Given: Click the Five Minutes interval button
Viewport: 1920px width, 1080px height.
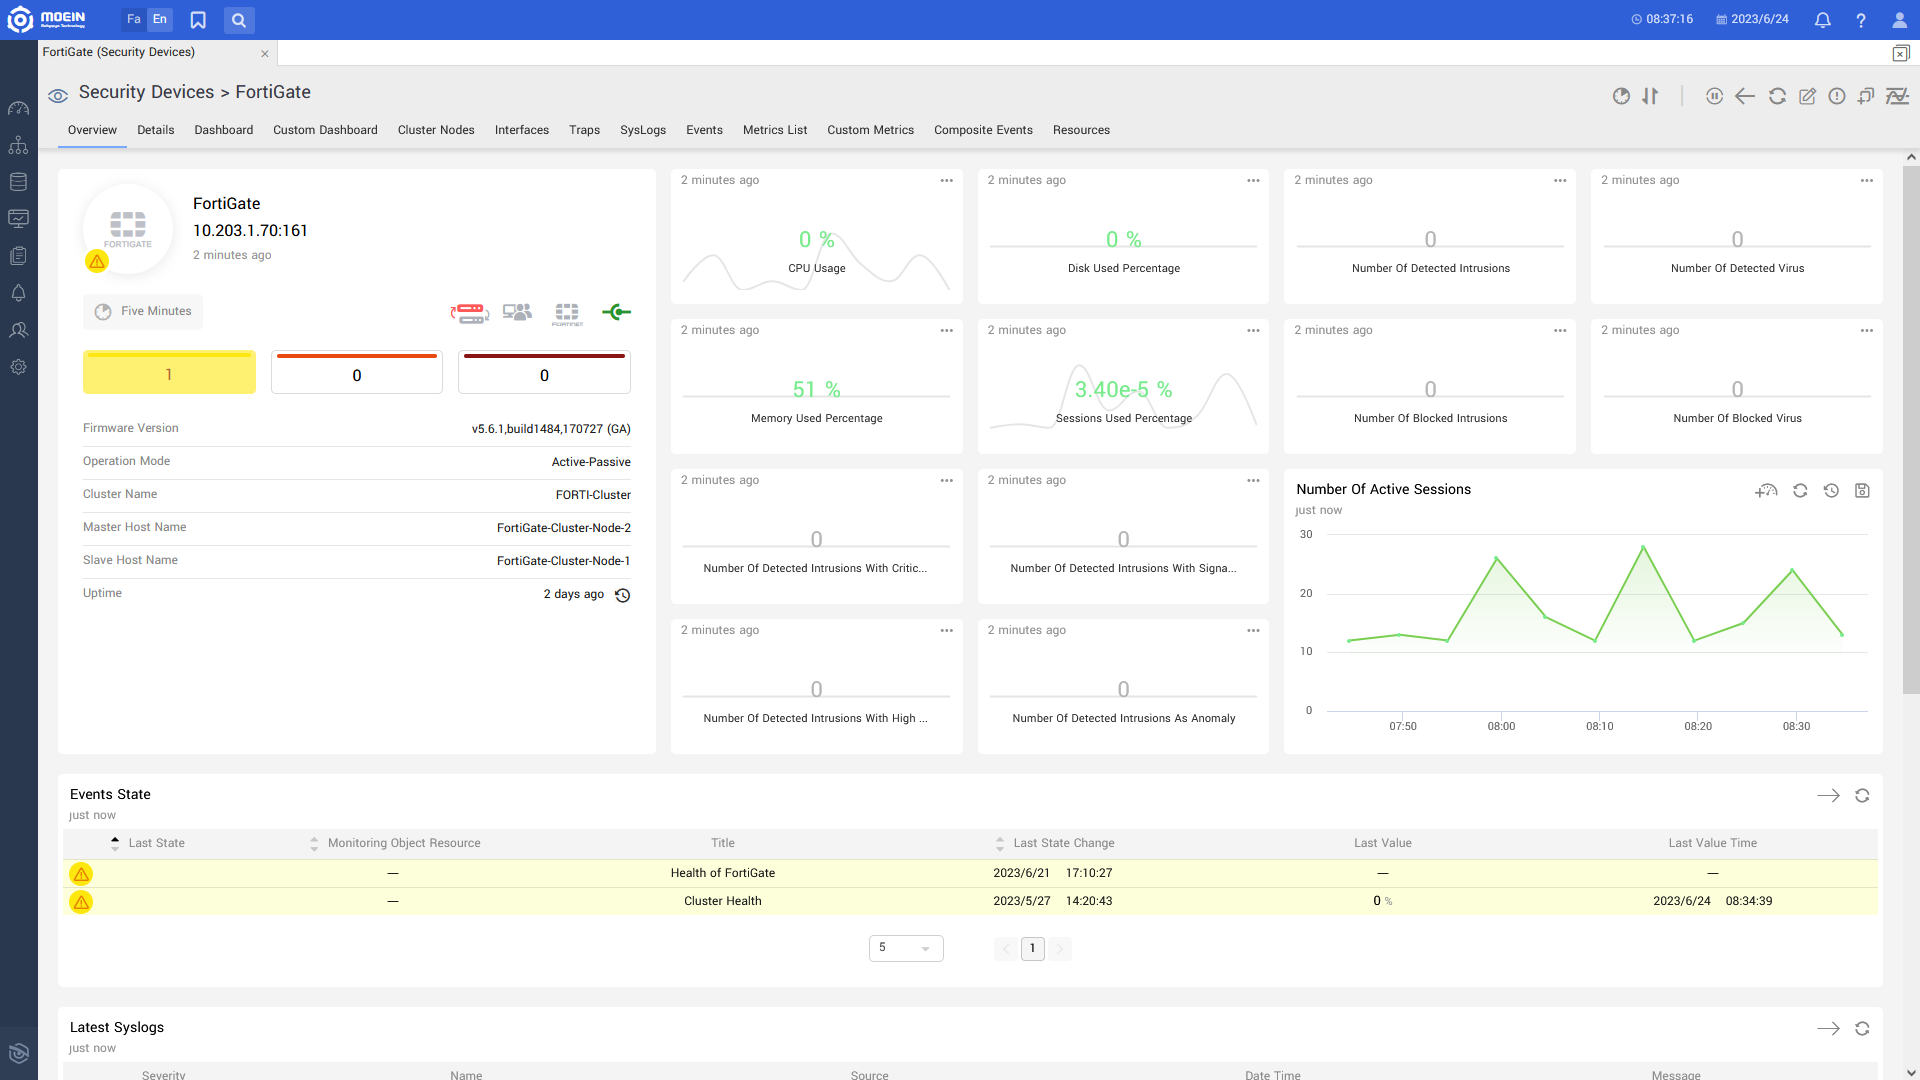Looking at the screenshot, I should pyautogui.click(x=143, y=312).
